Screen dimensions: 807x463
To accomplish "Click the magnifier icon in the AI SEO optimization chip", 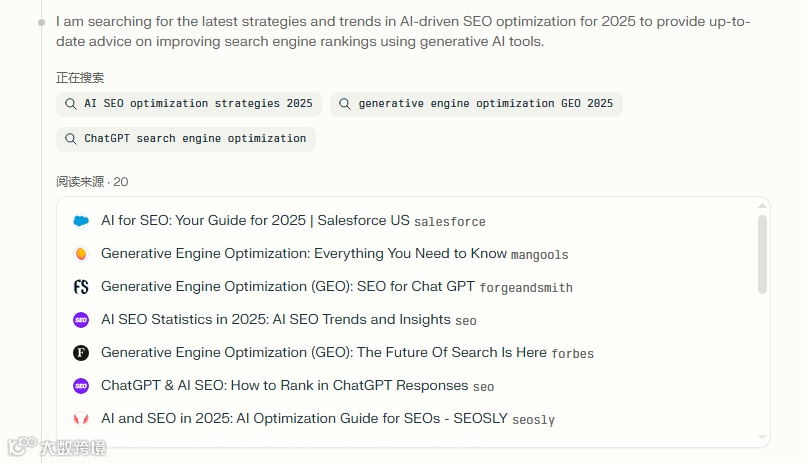I will point(71,104).
